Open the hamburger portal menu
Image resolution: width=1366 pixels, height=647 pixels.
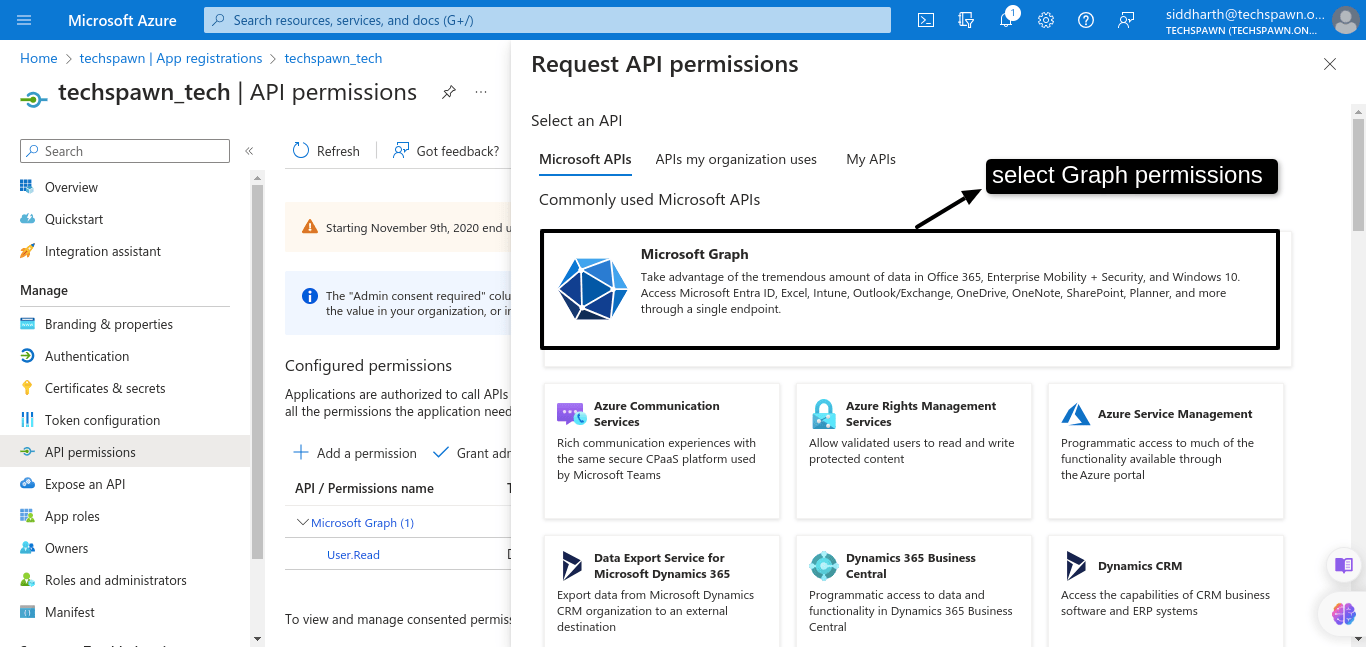coord(24,20)
